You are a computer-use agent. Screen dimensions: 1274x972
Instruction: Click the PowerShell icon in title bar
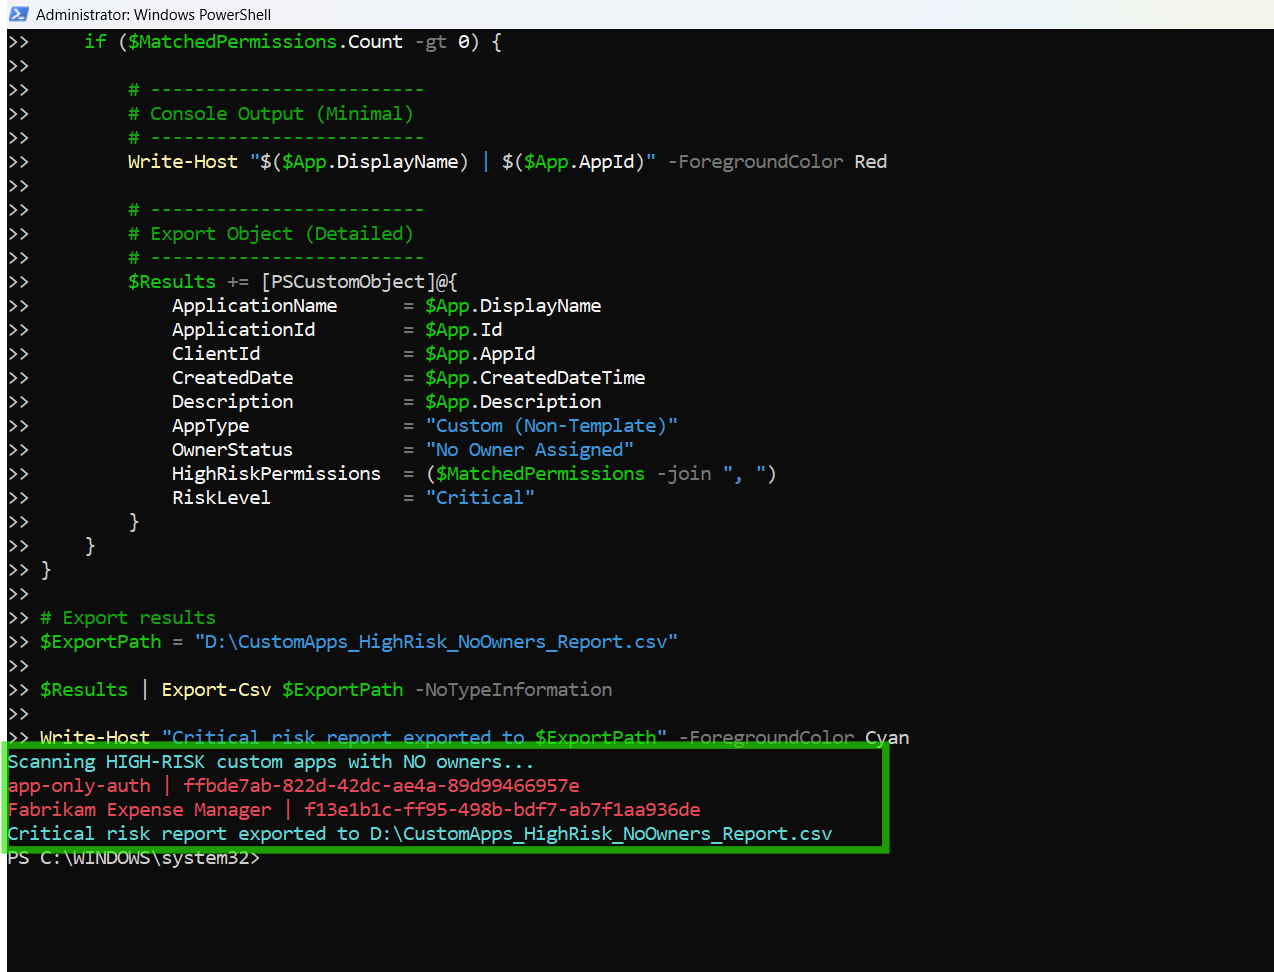coord(18,14)
